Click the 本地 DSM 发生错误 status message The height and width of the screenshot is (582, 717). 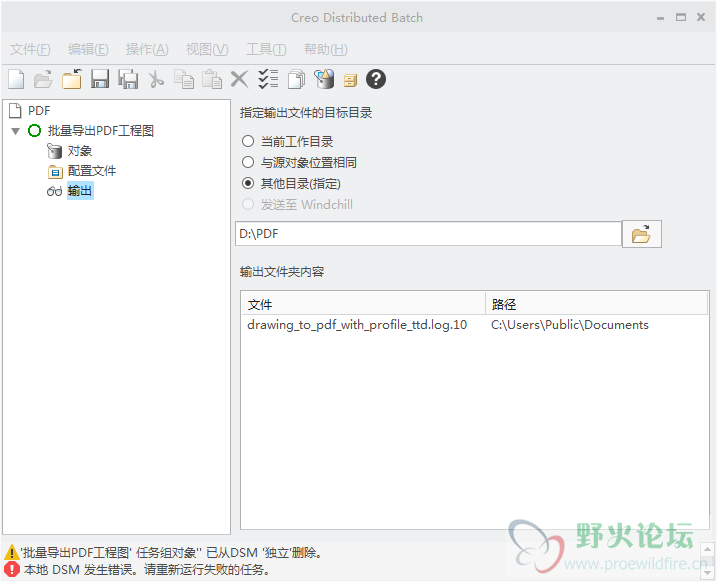pos(146,570)
